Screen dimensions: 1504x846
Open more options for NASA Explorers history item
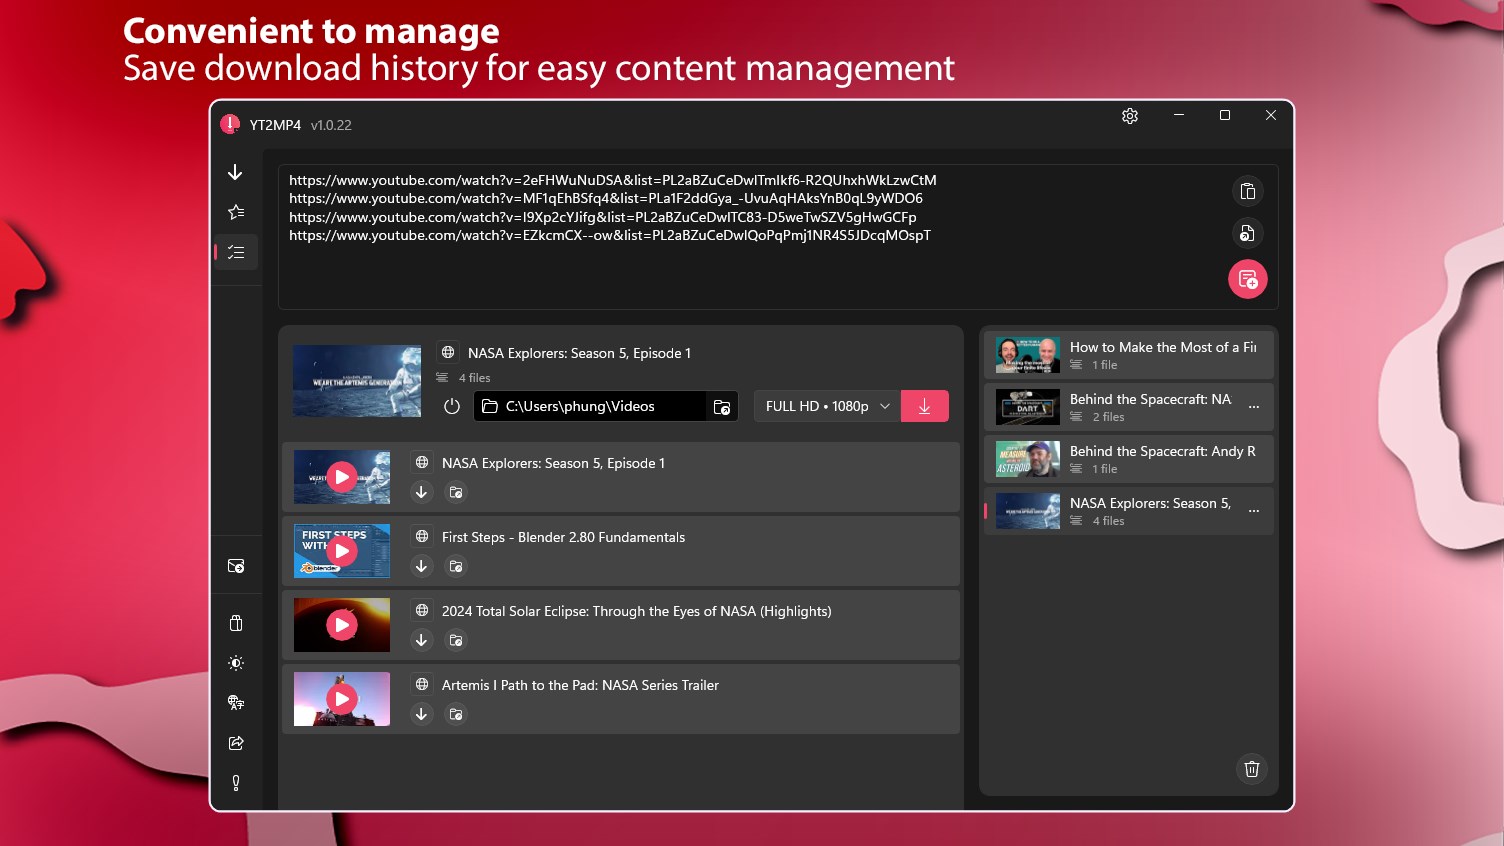1254,511
